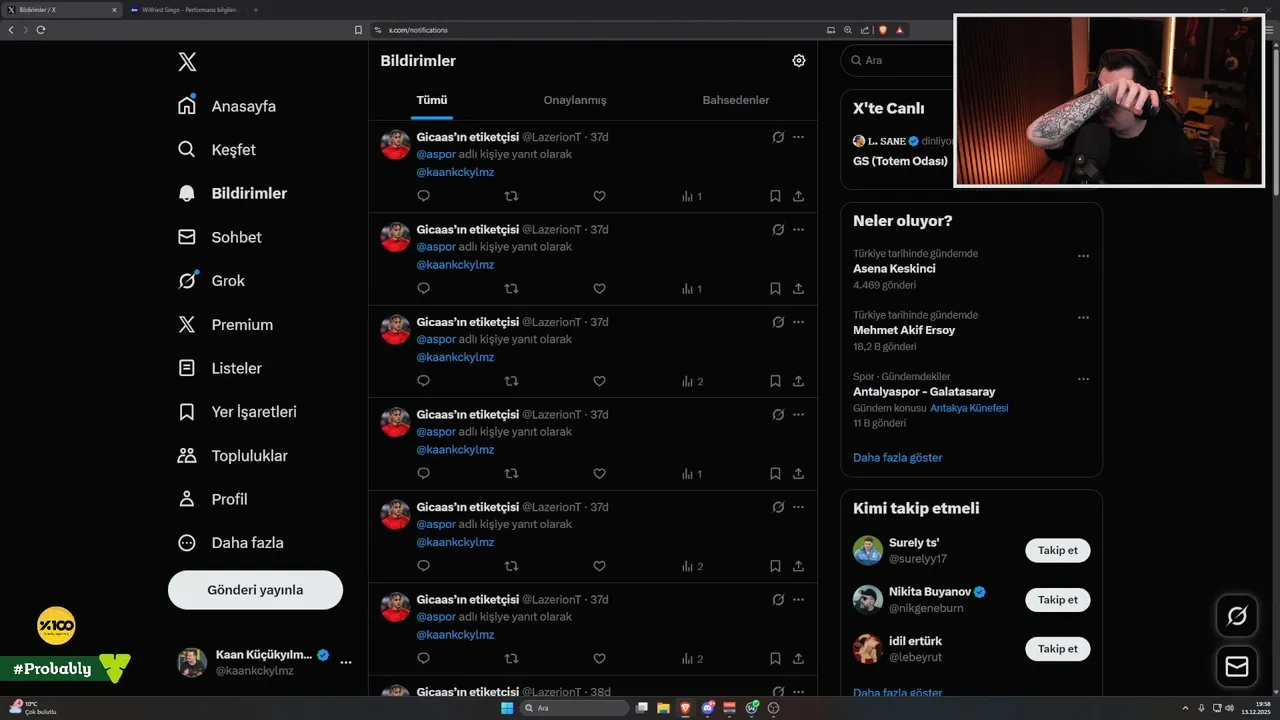Switch to the Tümü tab
This screenshot has height=720, width=1280.
click(x=432, y=100)
